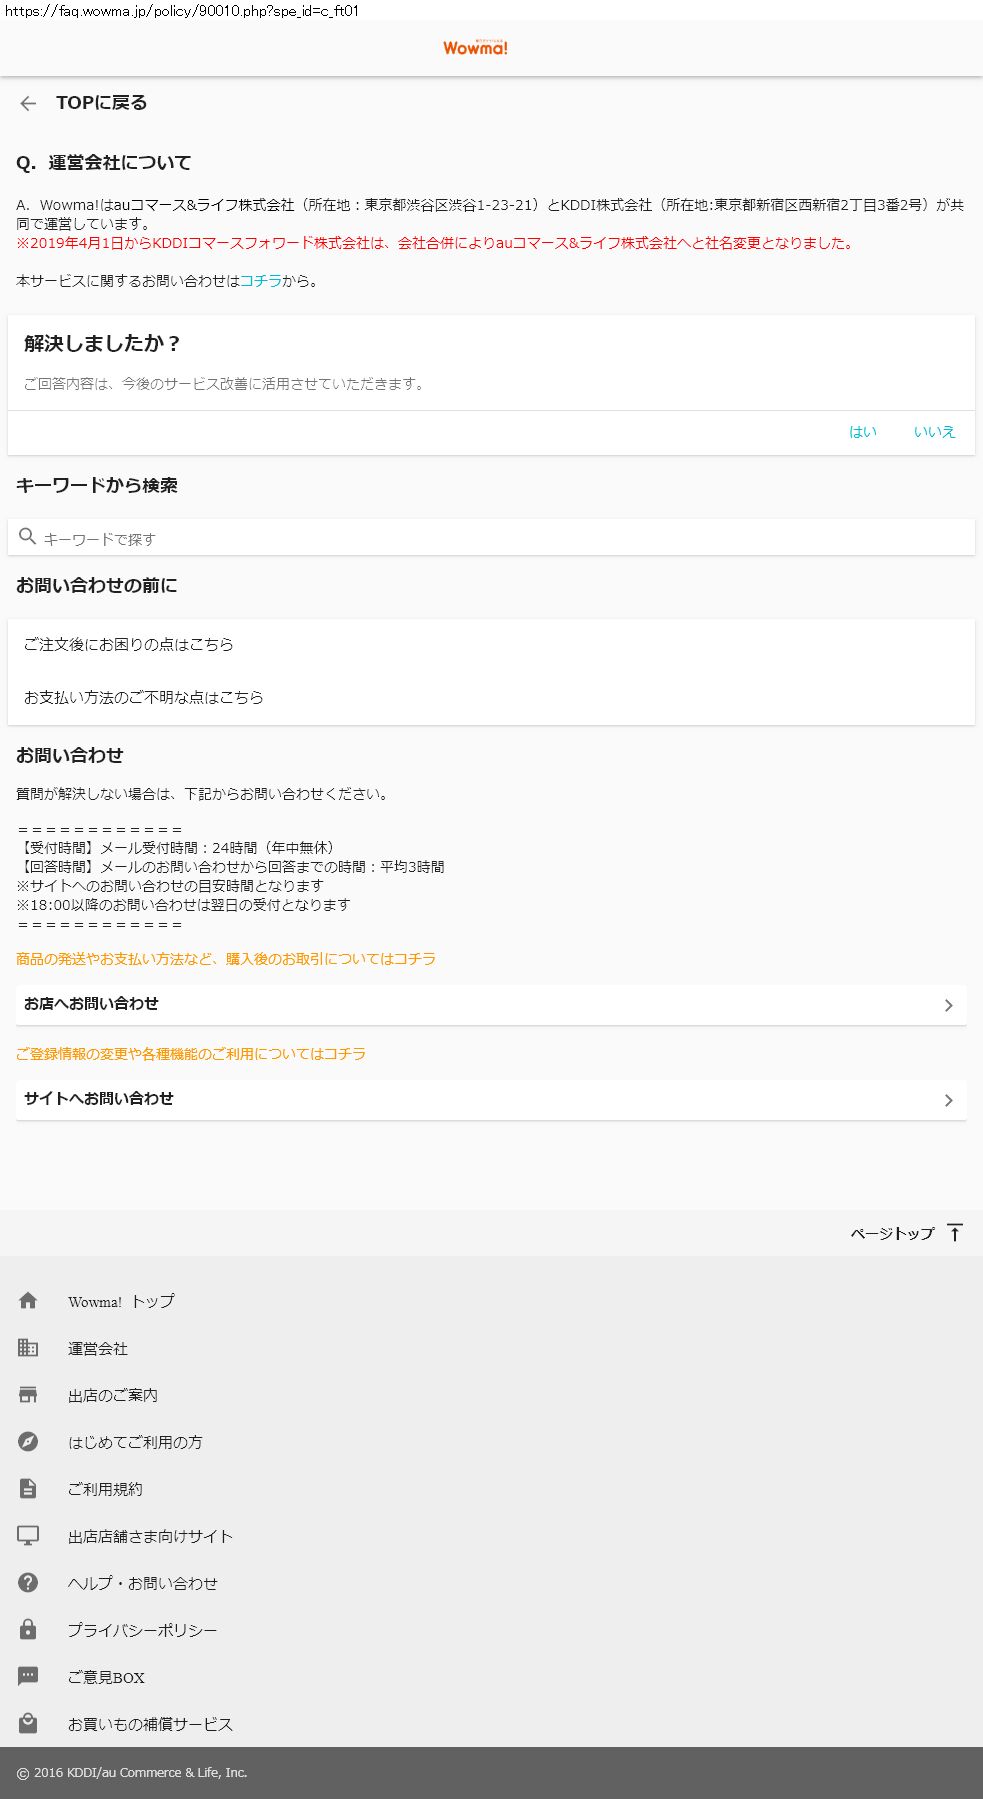Click the document icon beside ご利用規約

point(28,1488)
